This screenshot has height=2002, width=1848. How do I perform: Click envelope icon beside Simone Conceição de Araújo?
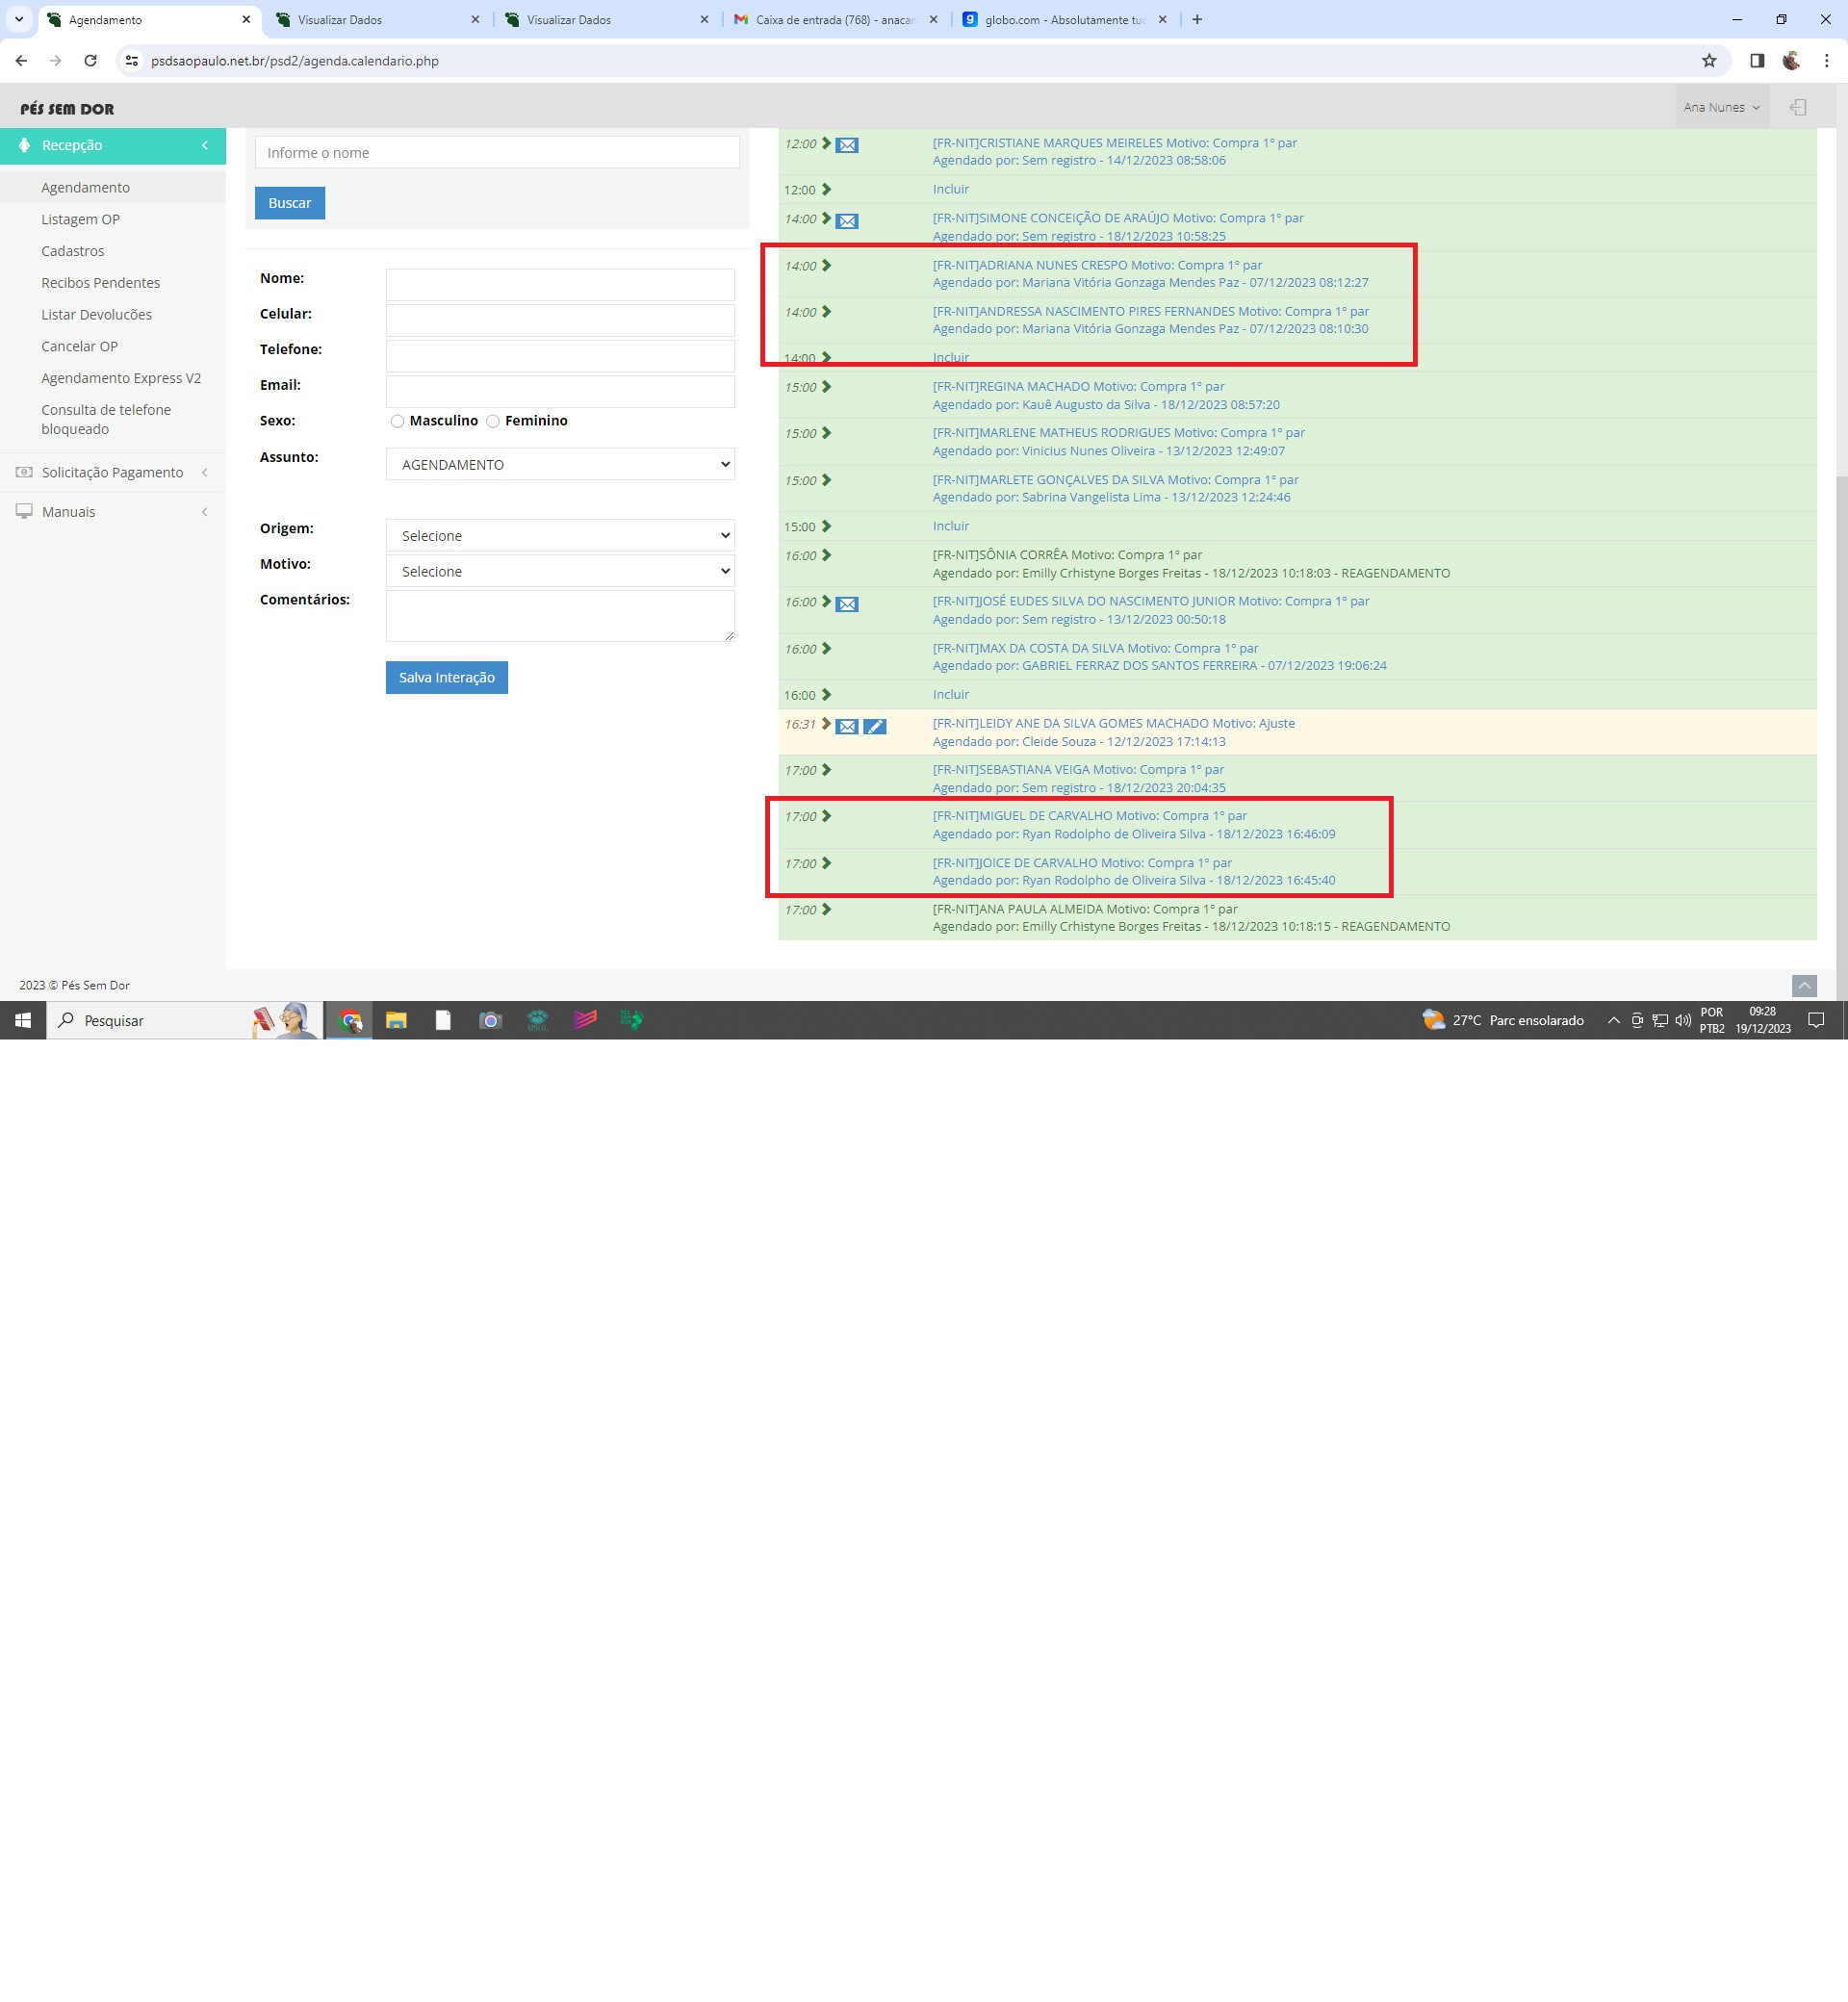[x=846, y=221]
